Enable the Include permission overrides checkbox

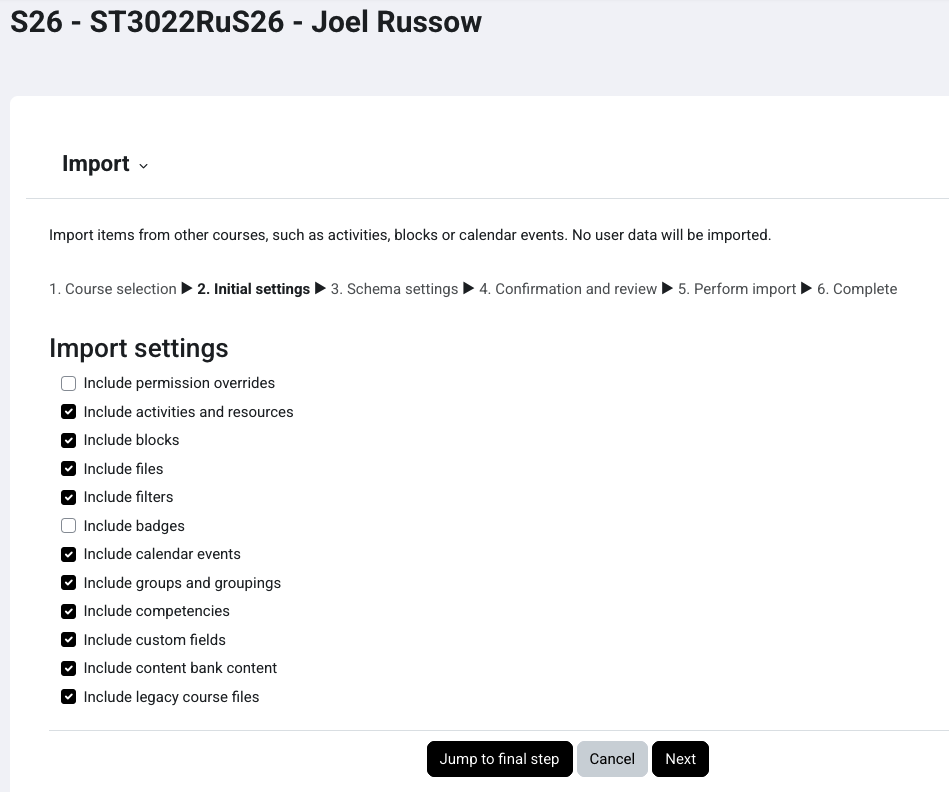[68, 383]
